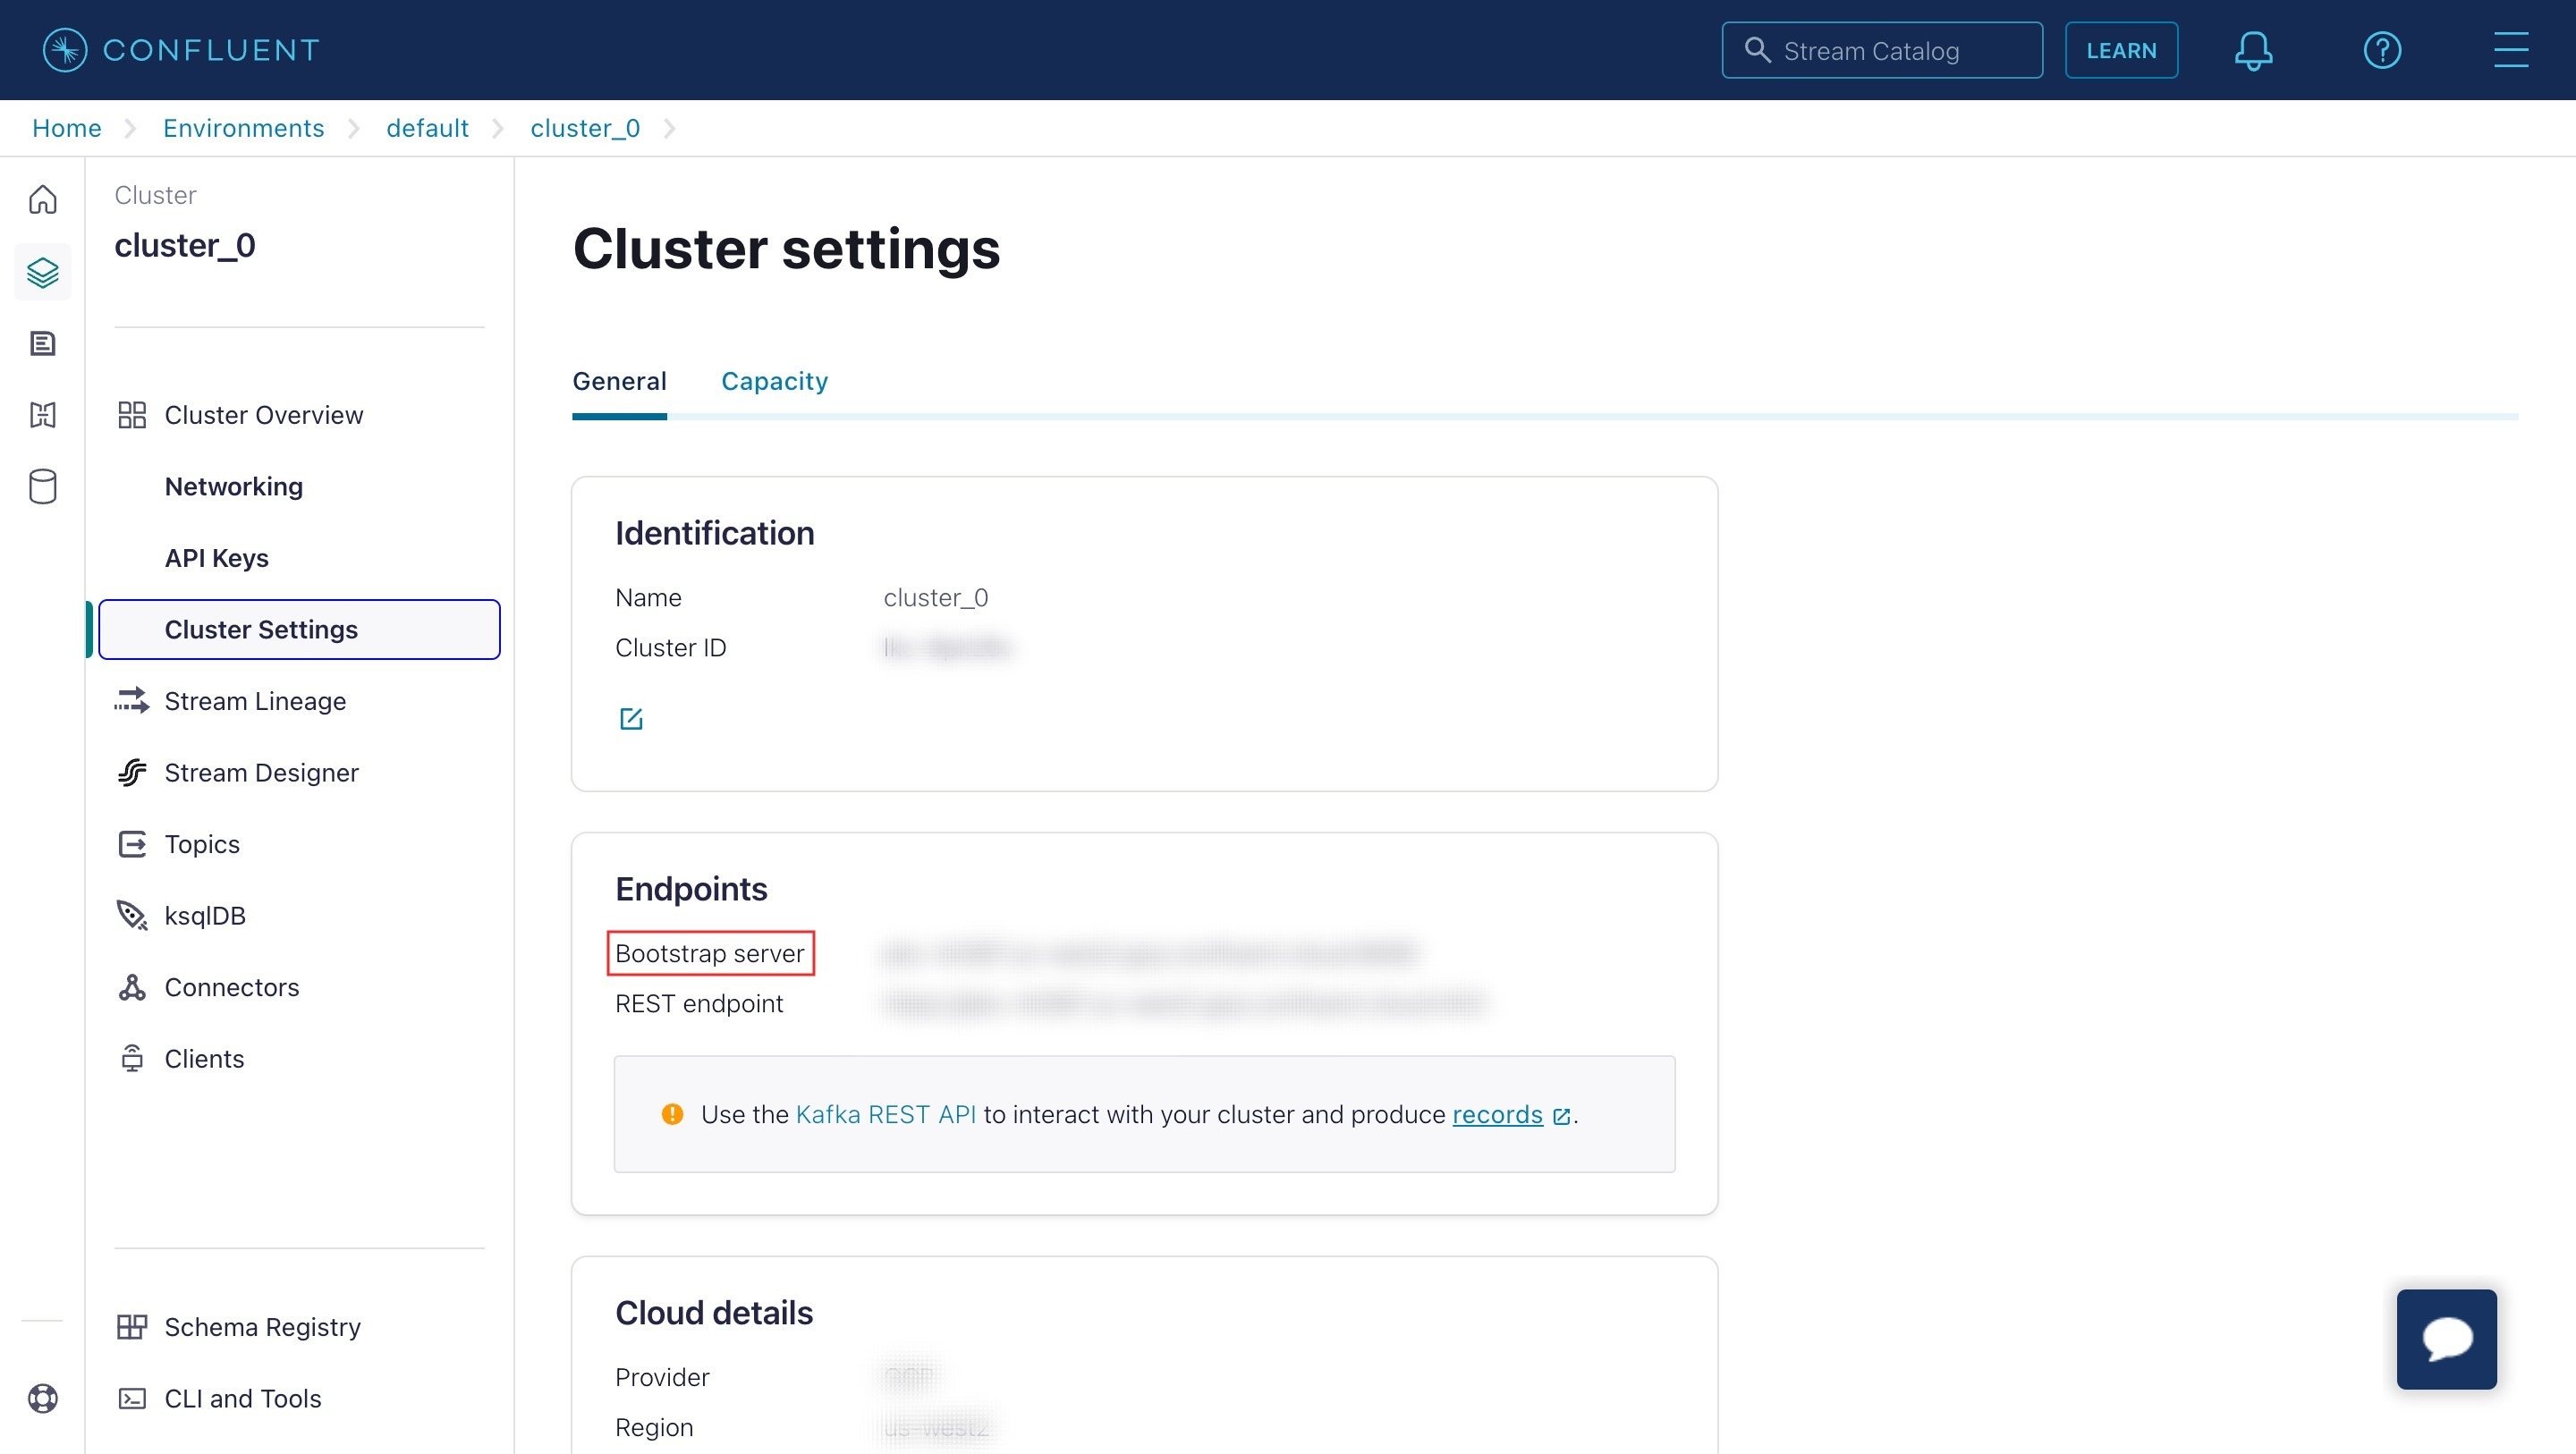This screenshot has width=2576, height=1454.
Task: Open Connectors page
Action: 232,987
